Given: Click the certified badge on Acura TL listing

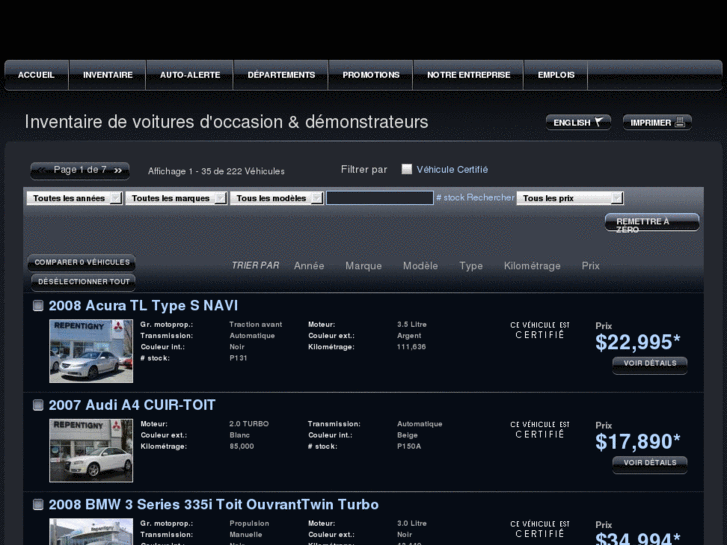Looking at the screenshot, I should pyautogui.click(x=540, y=330).
